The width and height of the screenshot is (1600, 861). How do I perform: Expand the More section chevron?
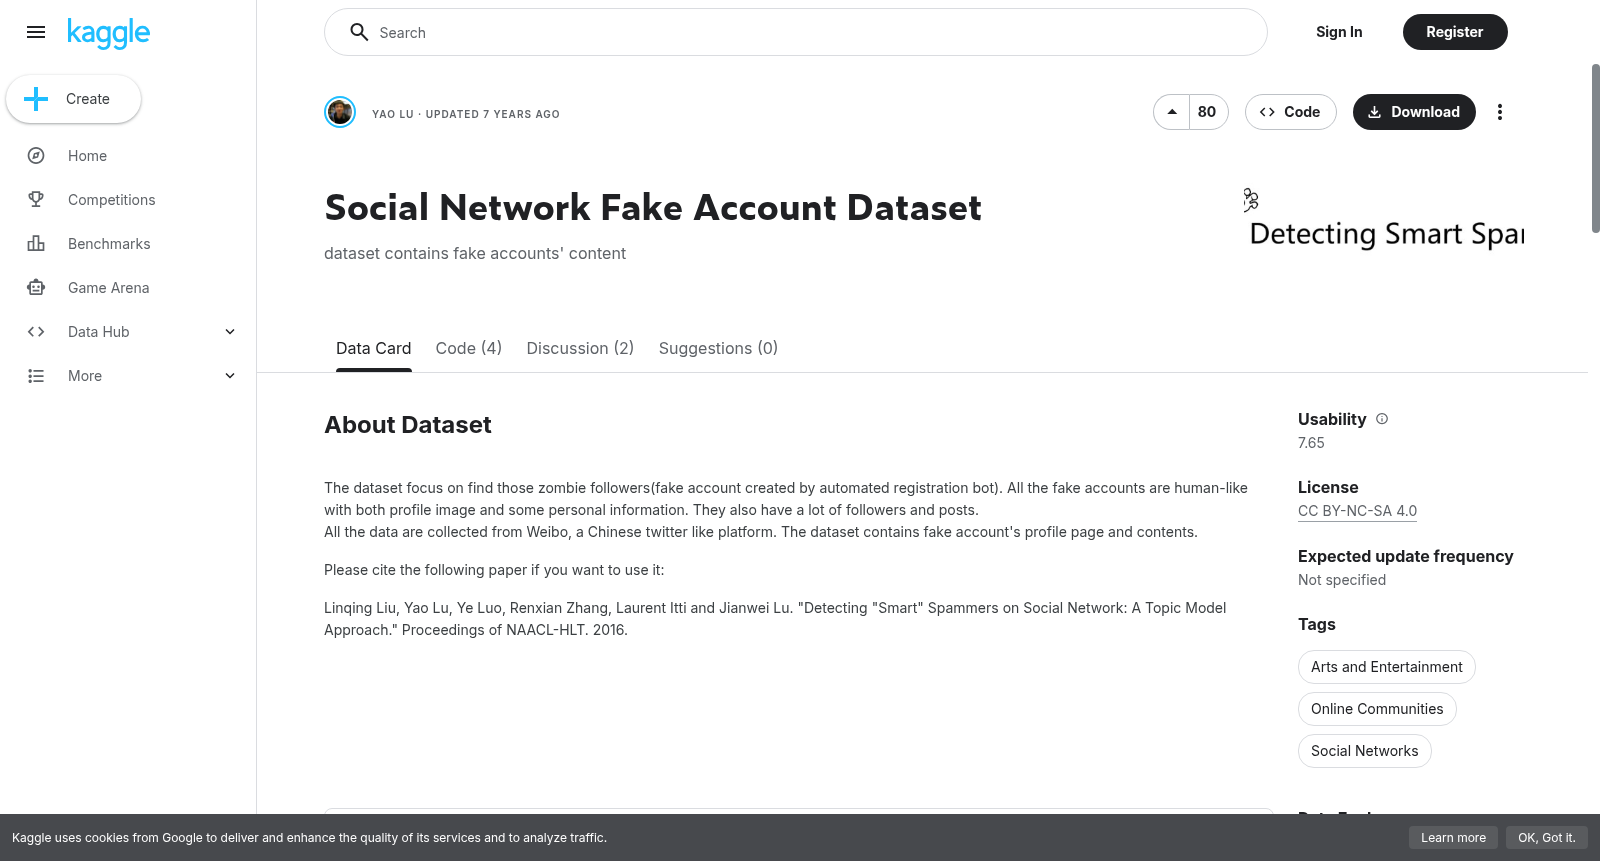230,376
